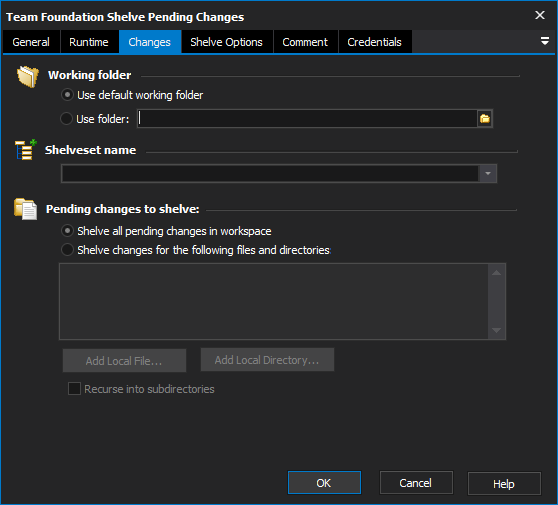The height and width of the screenshot is (505, 558).
Task: Focus the Use folder path input field
Action: pos(307,119)
